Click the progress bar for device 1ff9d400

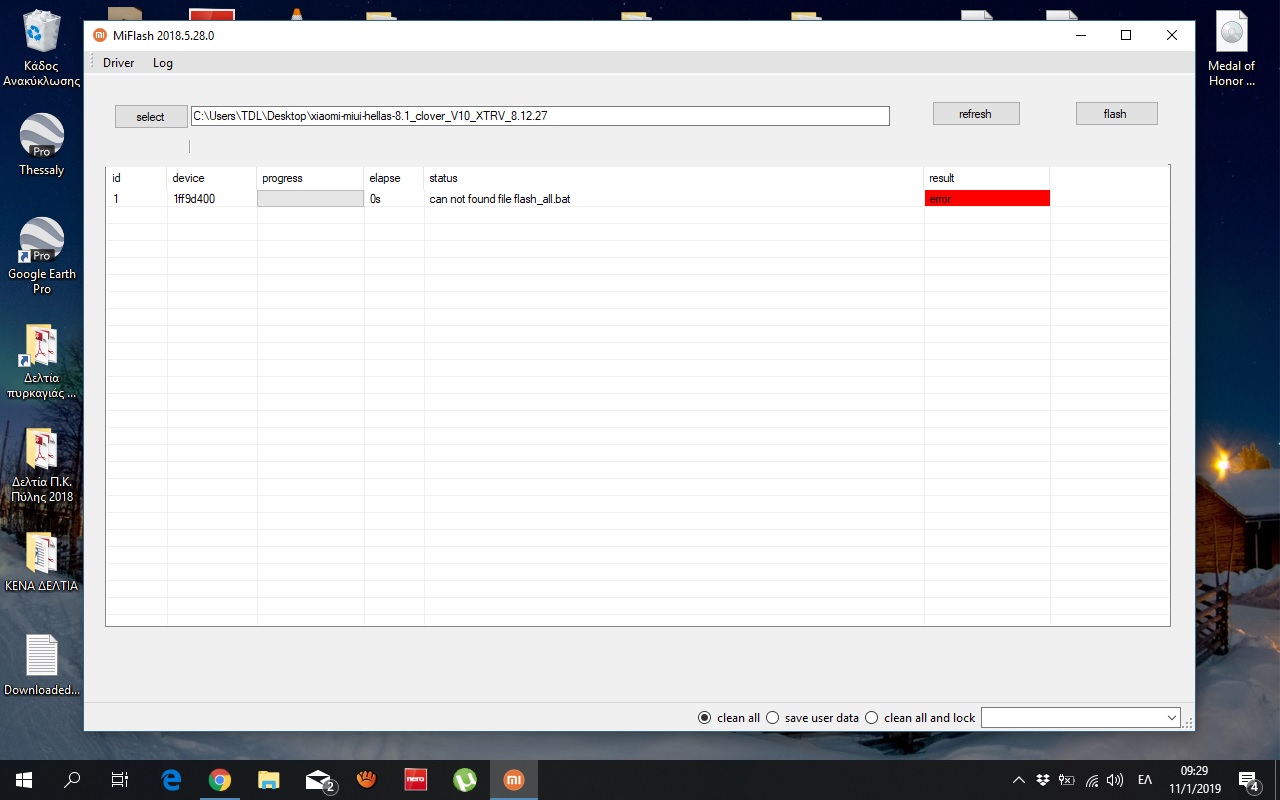pos(311,199)
